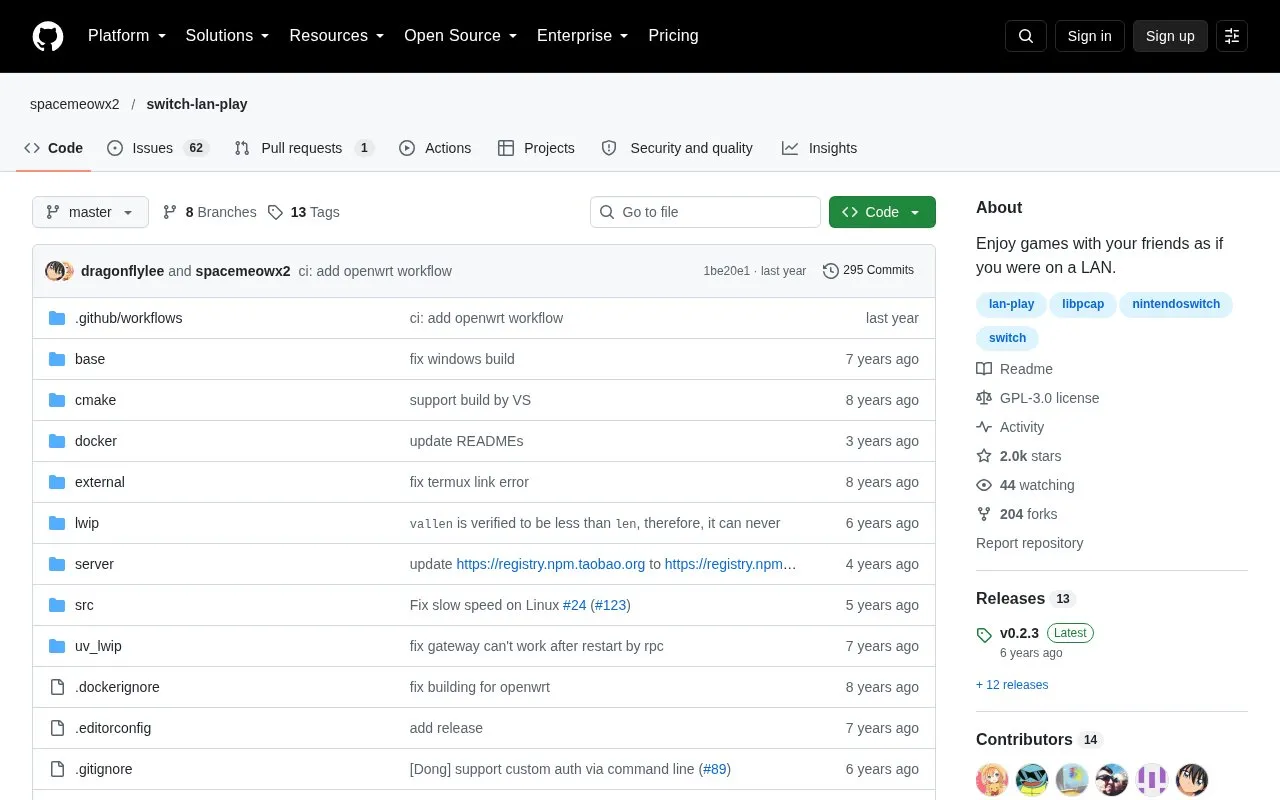Expand the Platform menu

[x=127, y=36]
